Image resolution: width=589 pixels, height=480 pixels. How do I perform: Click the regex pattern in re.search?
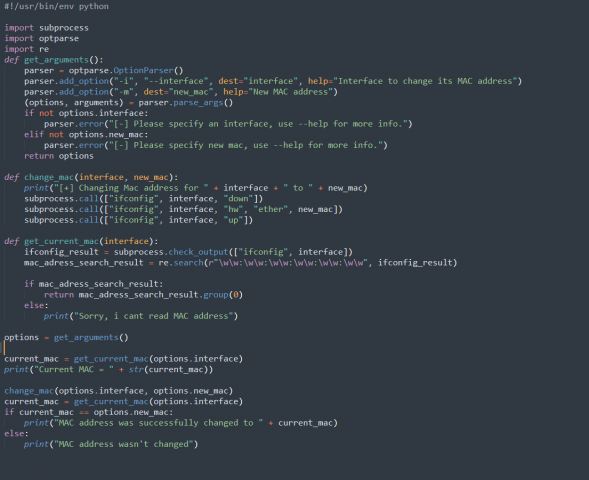pyautogui.click(x=287, y=263)
